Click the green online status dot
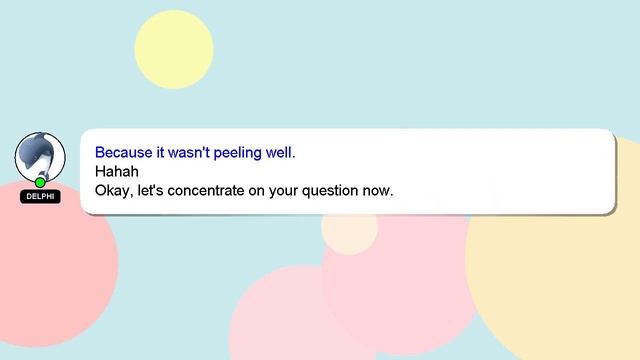The image size is (640, 360). point(40,182)
